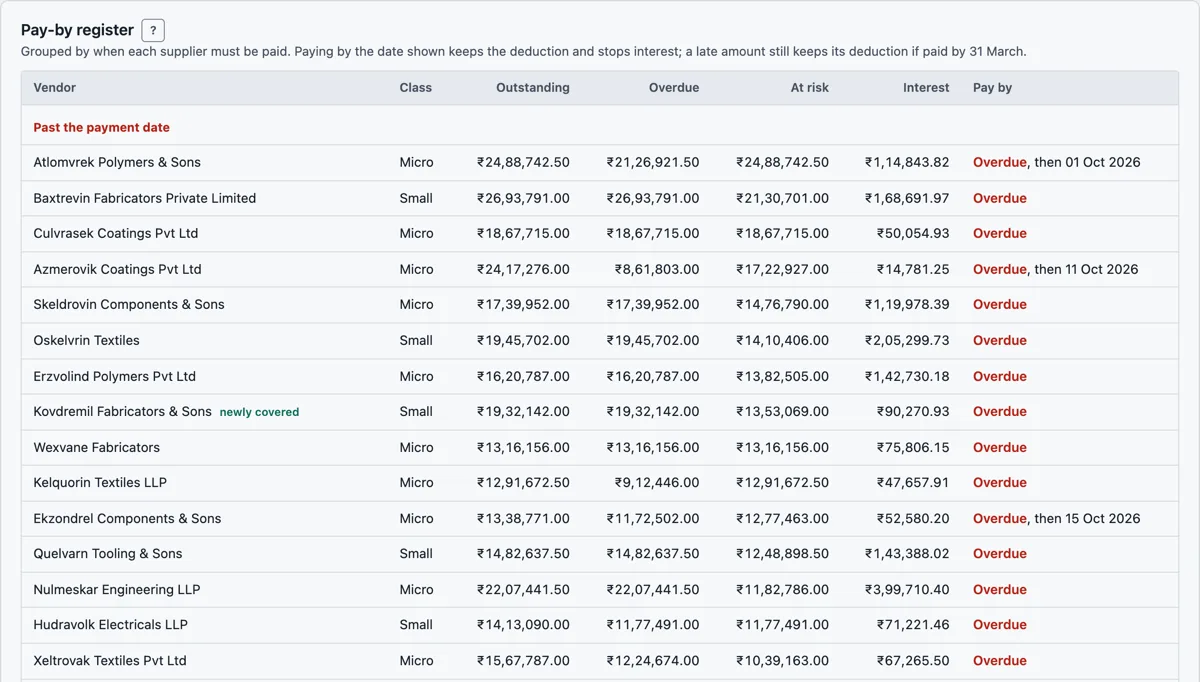Select vendor Kelquorin Textiles LLP
The image size is (1200, 682).
(x=100, y=482)
